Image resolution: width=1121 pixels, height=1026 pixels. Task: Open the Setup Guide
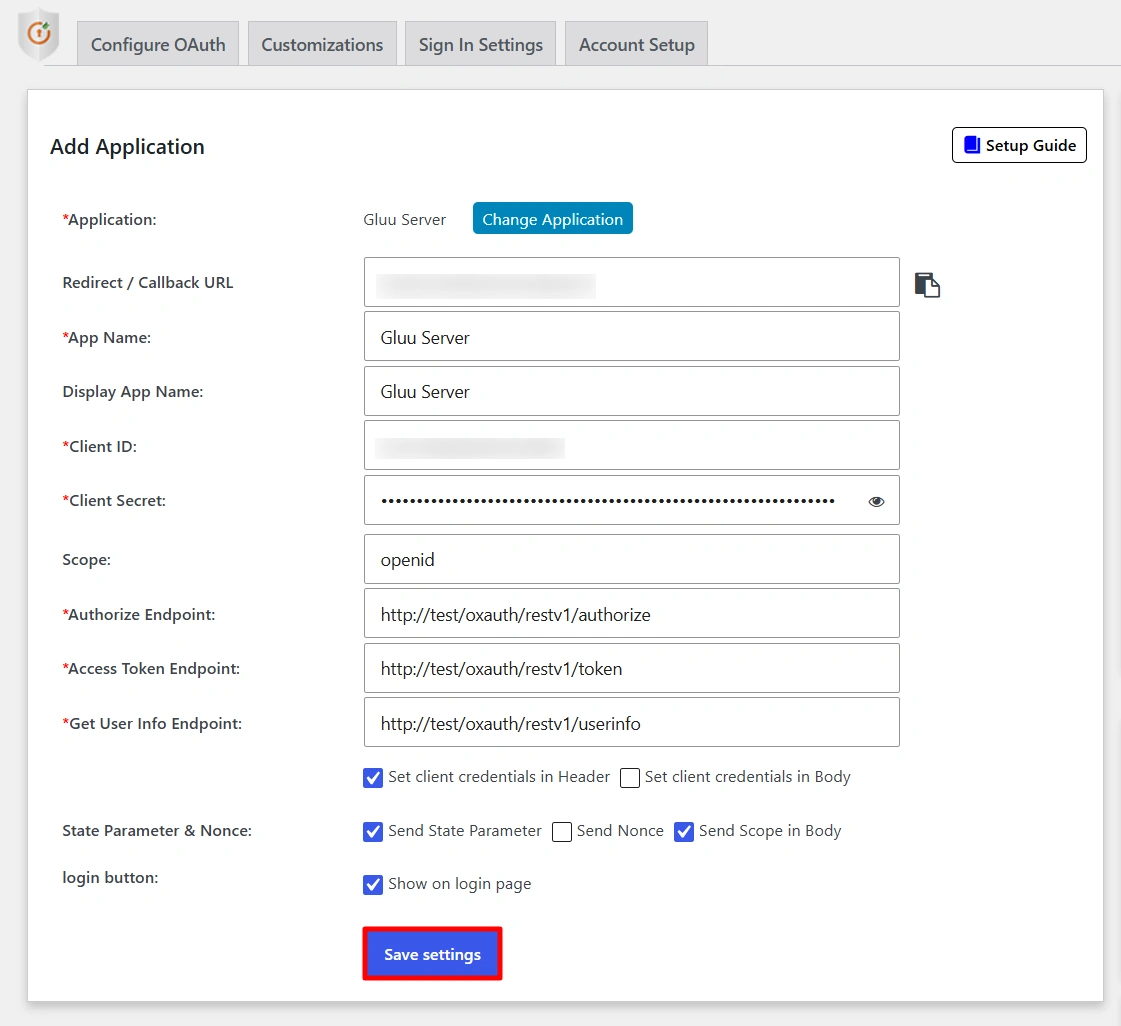point(1019,145)
